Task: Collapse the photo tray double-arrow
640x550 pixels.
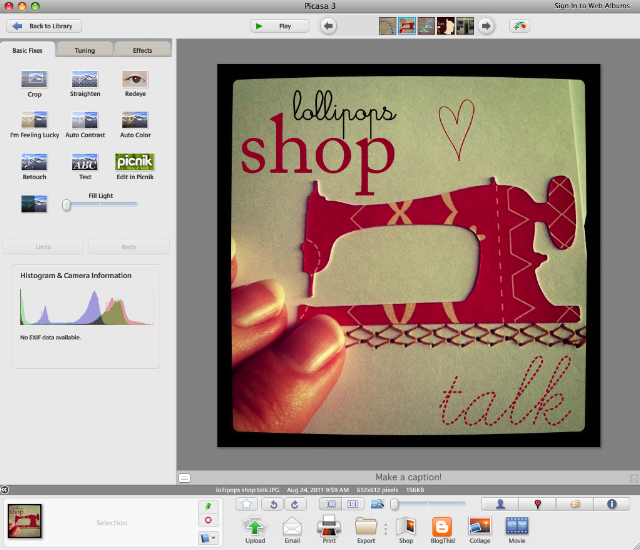Action: click(x=4, y=490)
